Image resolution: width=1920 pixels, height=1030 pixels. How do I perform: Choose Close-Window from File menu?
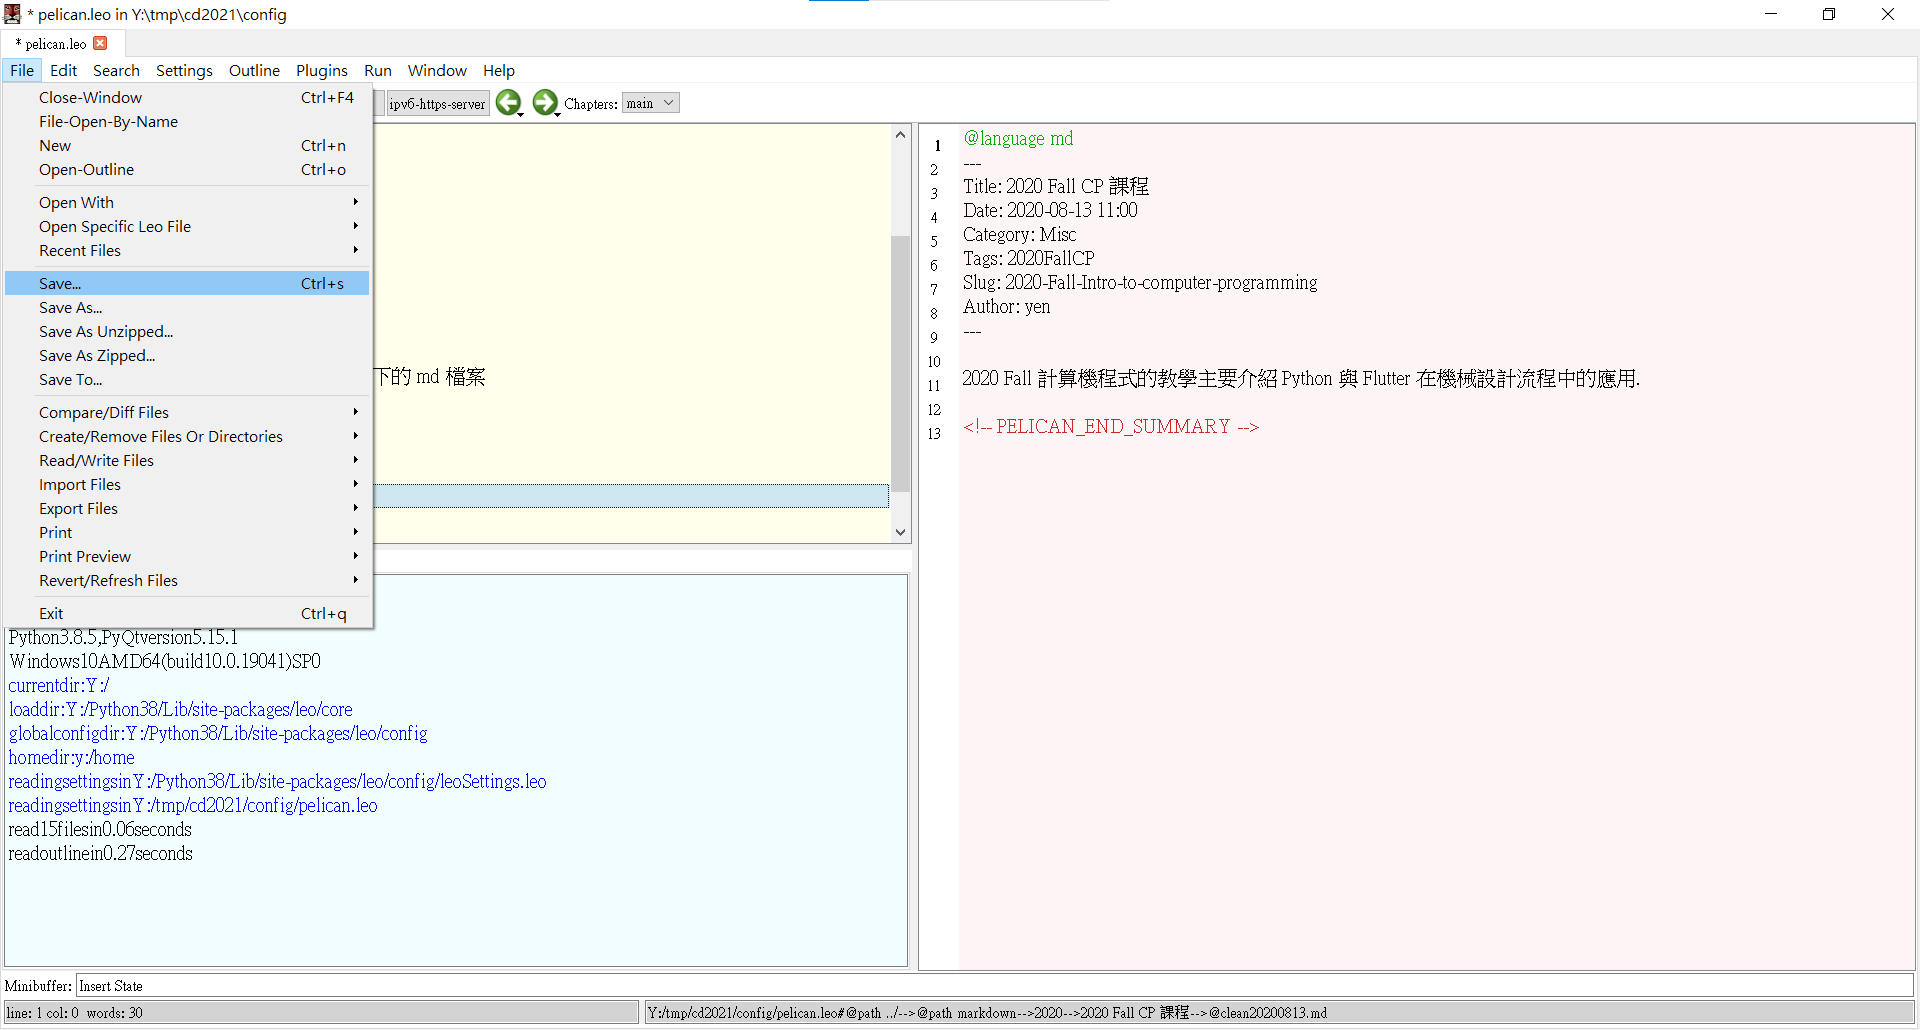point(187,97)
